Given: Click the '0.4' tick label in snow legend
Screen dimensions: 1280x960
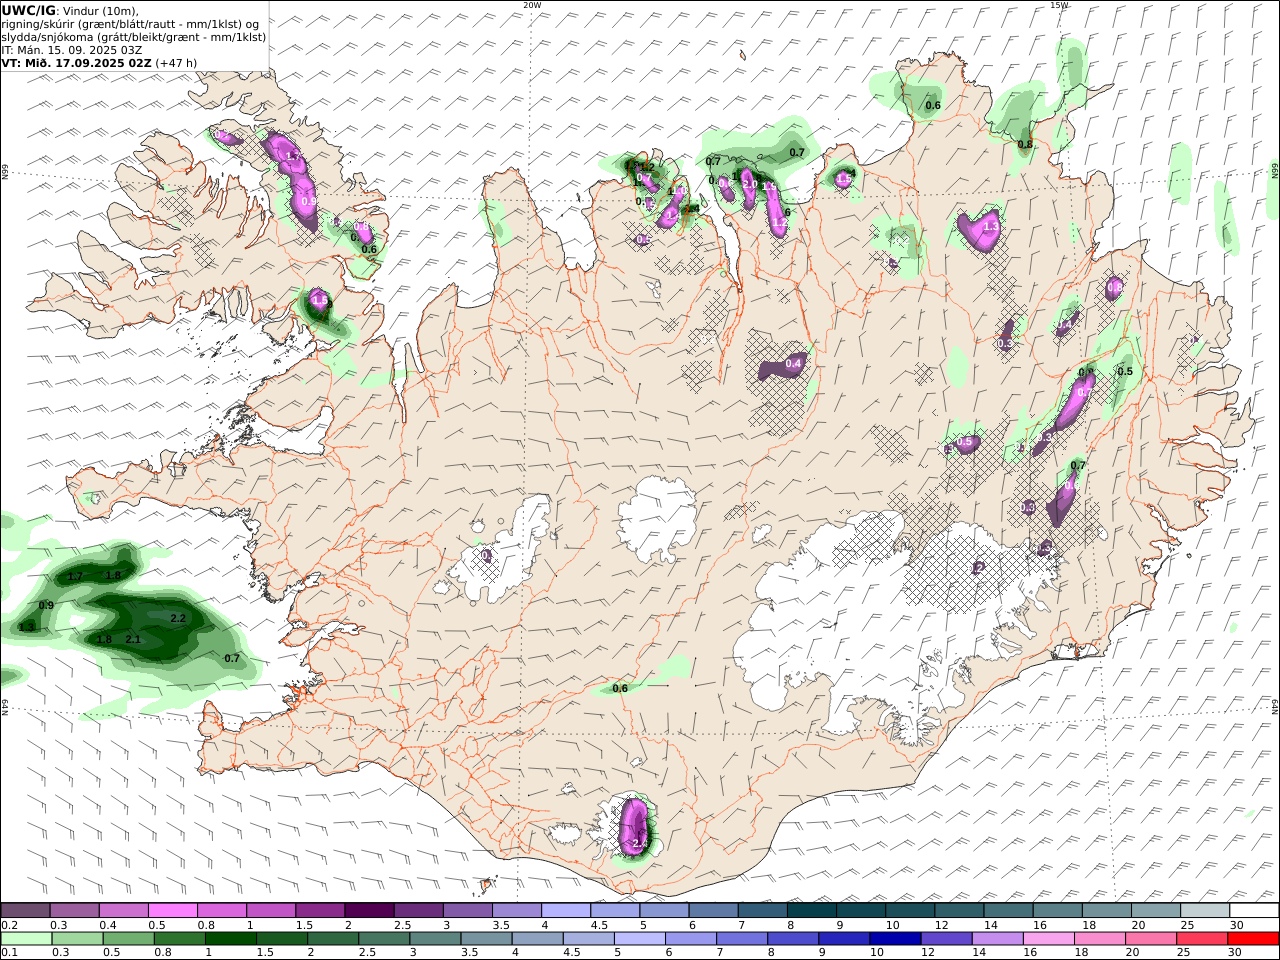Looking at the screenshot, I should tap(107, 925).
